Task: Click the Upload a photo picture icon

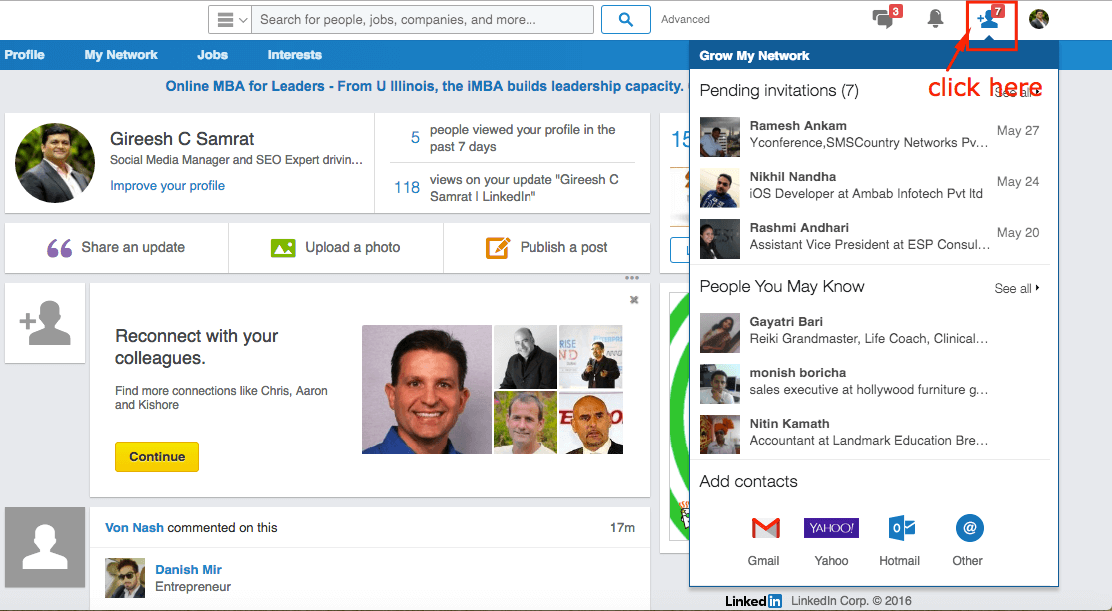Action: 283,248
